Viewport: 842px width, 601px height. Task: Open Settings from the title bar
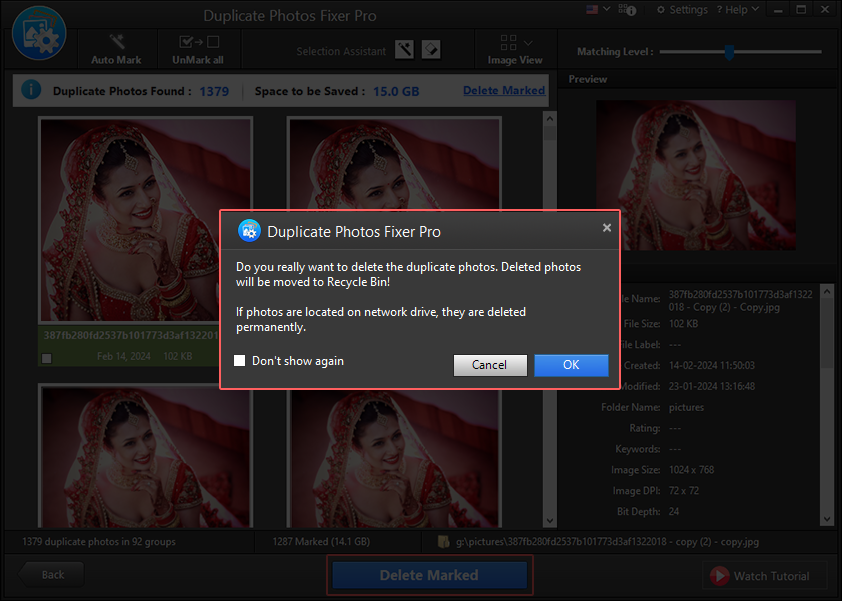tap(682, 10)
